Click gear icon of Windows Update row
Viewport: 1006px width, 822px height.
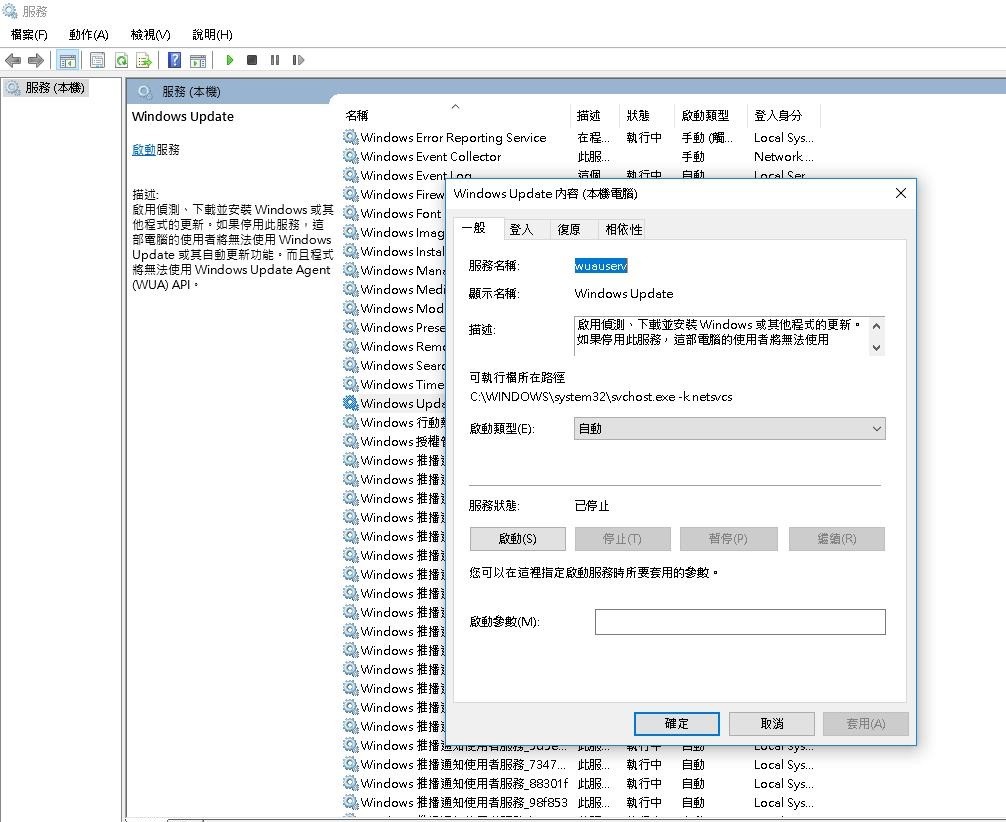pos(350,403)
